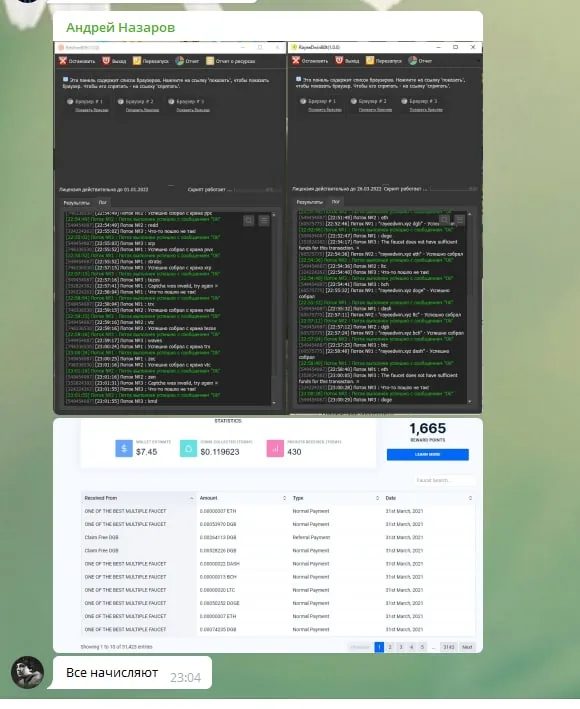This screenshot has width=580, height=709.
Task: Click the log search icon in right bot window
Action: [x=445, y=220]
